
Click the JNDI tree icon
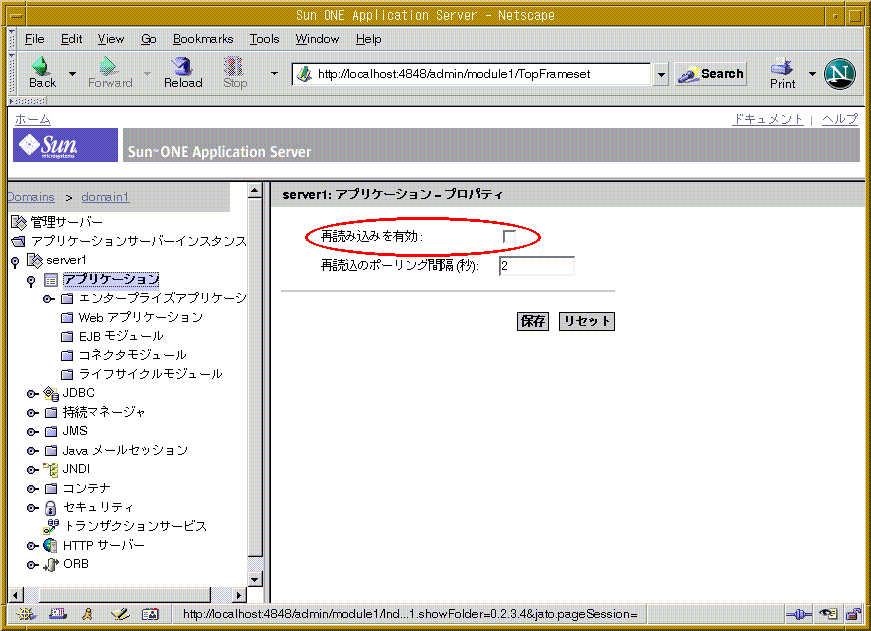tap(51, 469)
